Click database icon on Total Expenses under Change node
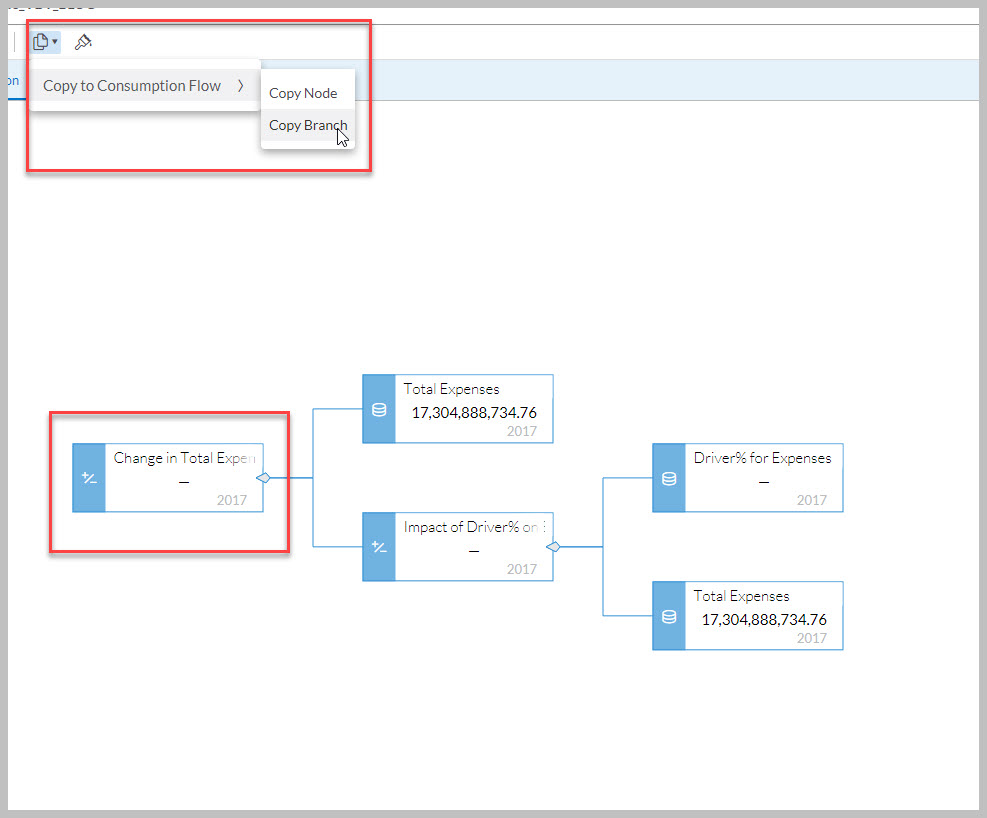This screenshot has width=987, height=818. 379,409
